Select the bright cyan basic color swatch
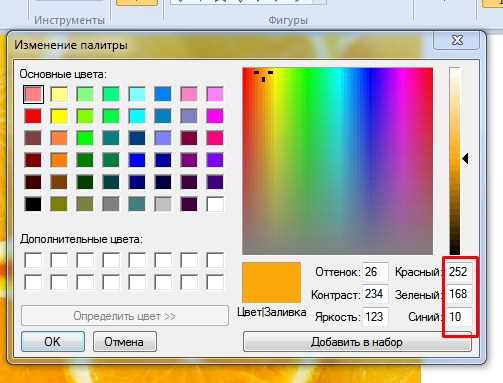 137,116
